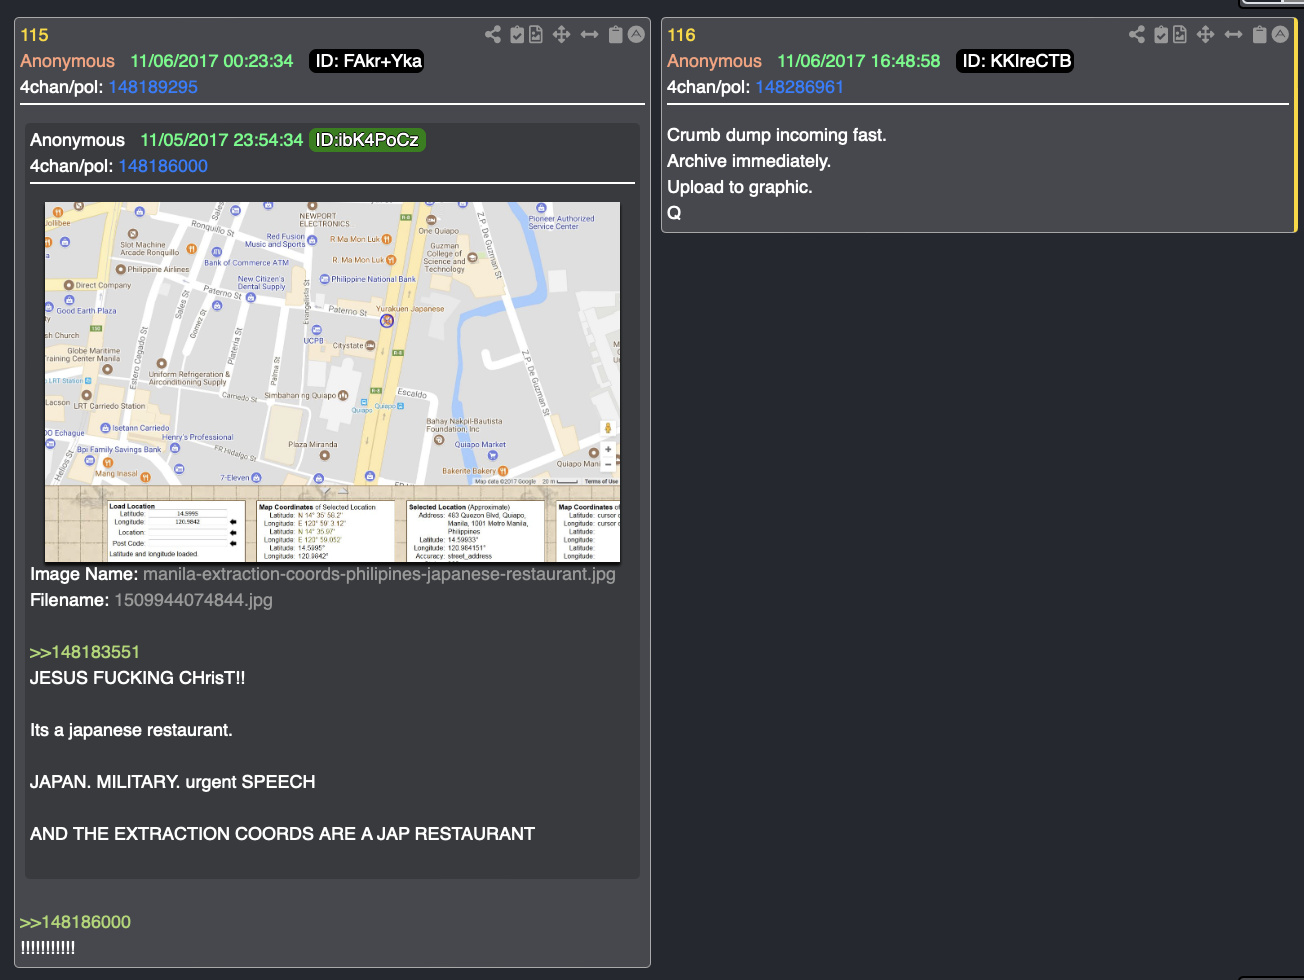Click ID badge FAkr+Yka
Image resolution: width=1304 pixels, height=980 pixels.
[x=368, y=61]
